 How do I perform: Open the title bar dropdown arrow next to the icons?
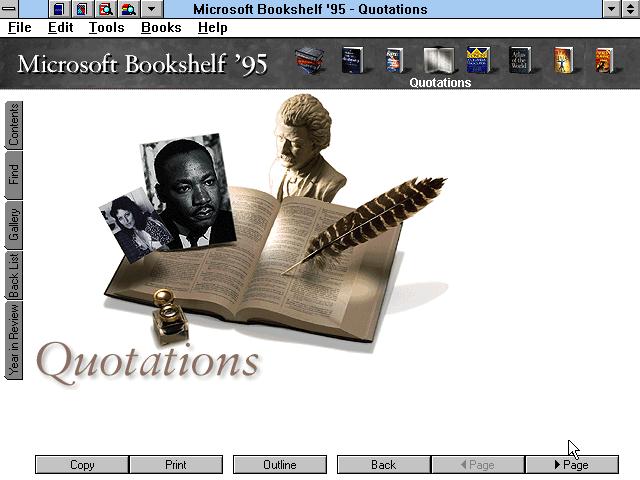[151, 9]
